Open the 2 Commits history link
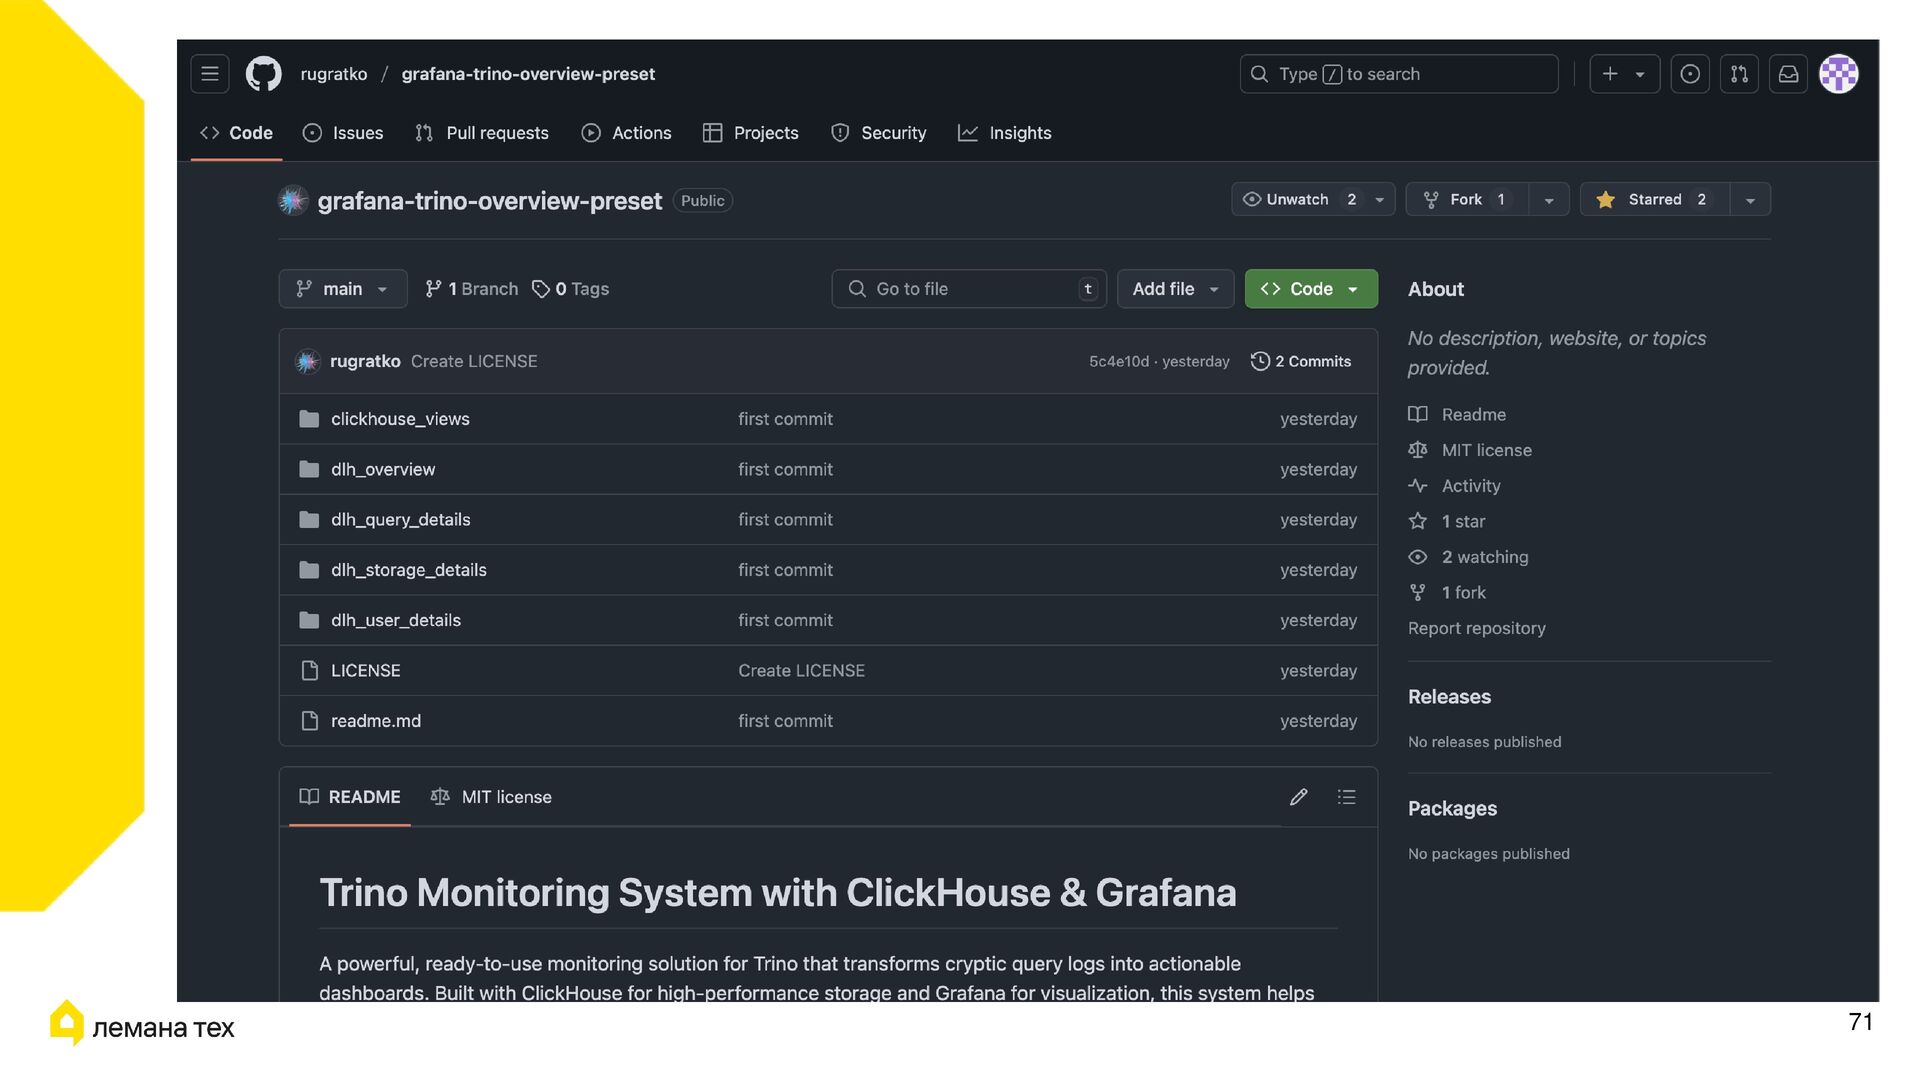 tap(1301, 361)
